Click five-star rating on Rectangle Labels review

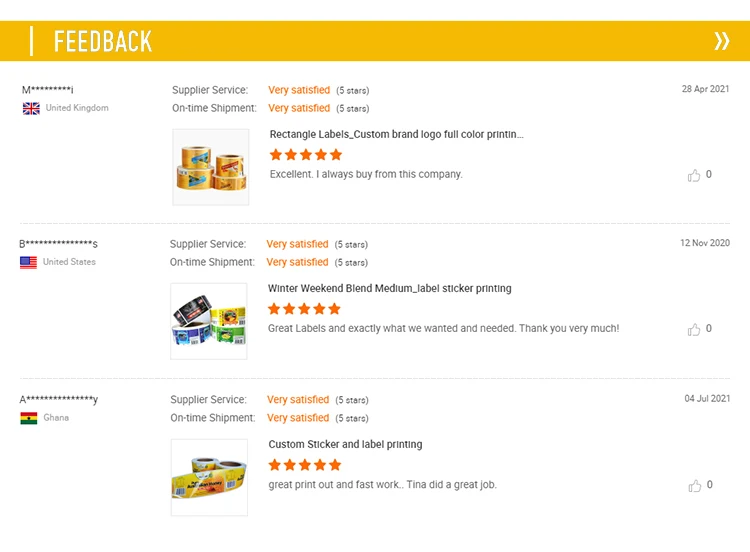click(x=306, y=155)
